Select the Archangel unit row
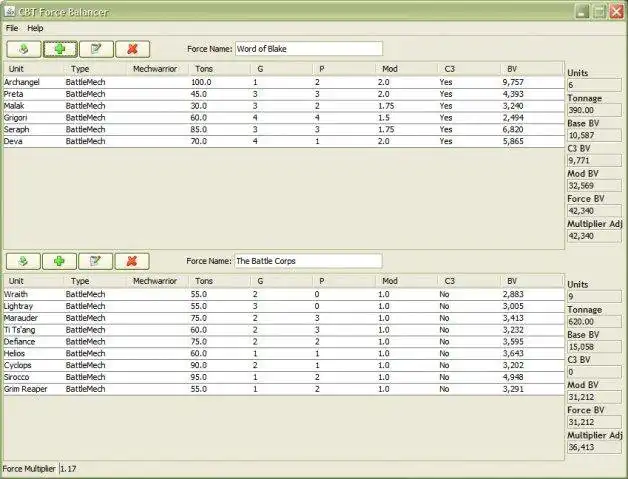 click(x=284, y=82)
